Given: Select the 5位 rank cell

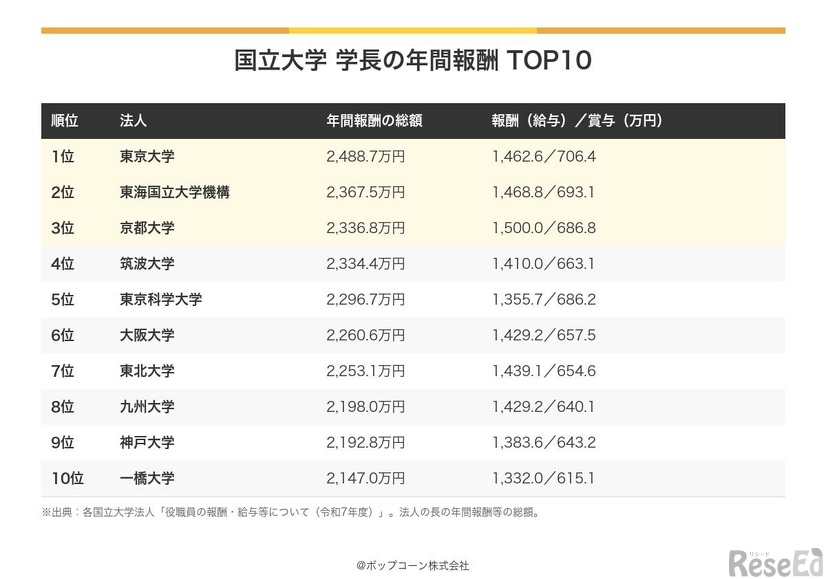Looking at the screenshot, I should click(x=62, y=299).
